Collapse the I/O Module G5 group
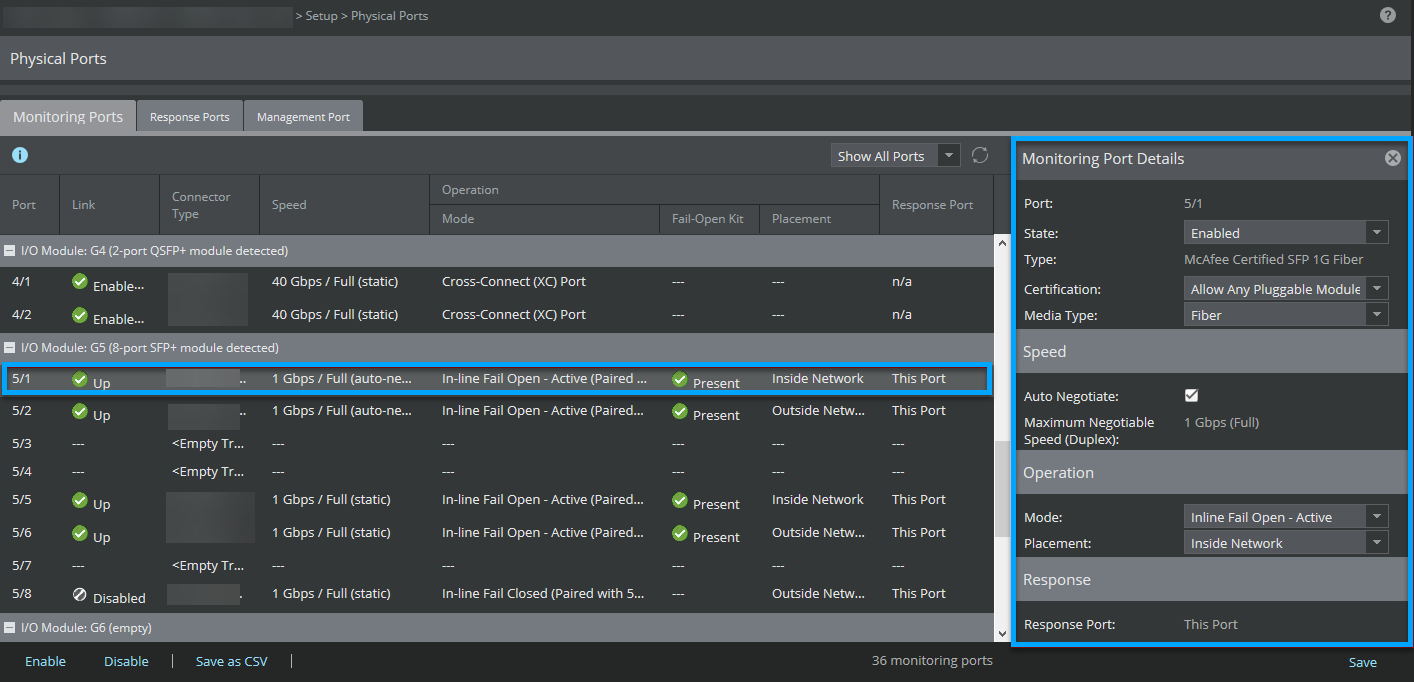This screenshot has width=1414, height=682. tap(10, 348)
